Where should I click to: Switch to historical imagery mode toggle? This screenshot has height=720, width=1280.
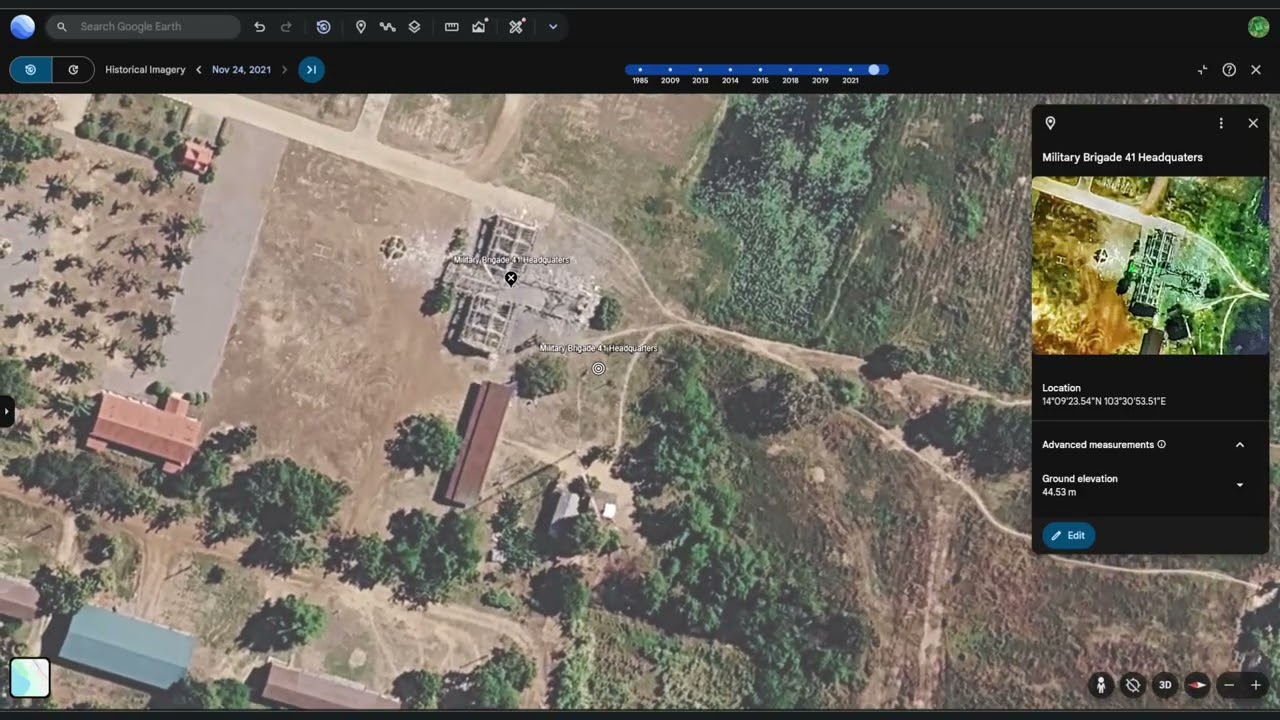point(31,70)
